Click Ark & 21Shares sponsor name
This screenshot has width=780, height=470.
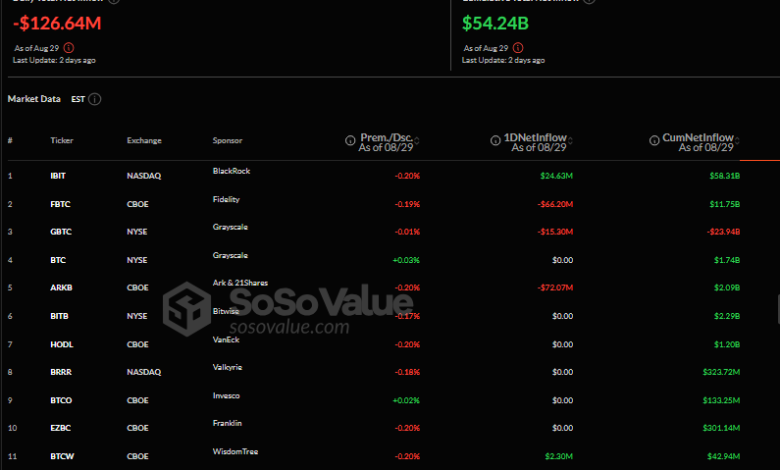click(240, 282)
